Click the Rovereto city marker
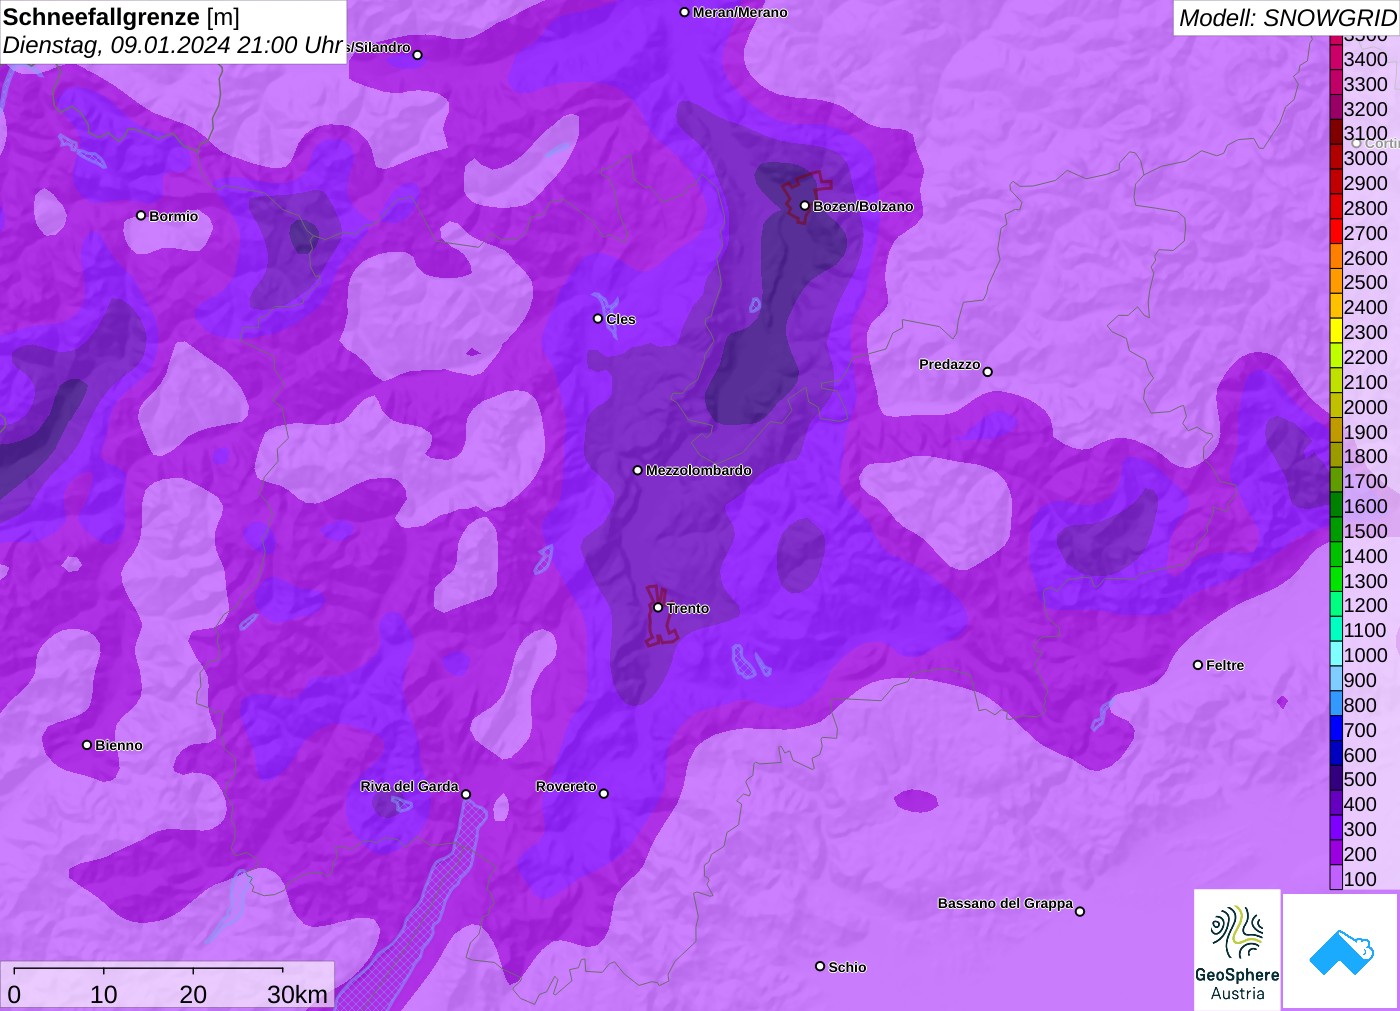 tap(603, 794)
